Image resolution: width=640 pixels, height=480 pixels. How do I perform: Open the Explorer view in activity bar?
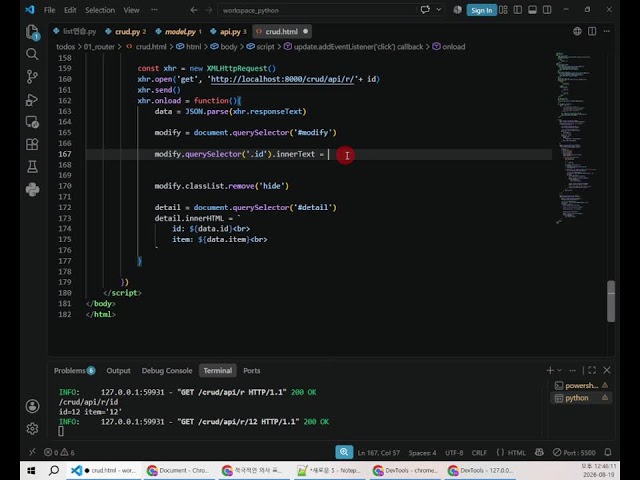(x=32, y=32)
